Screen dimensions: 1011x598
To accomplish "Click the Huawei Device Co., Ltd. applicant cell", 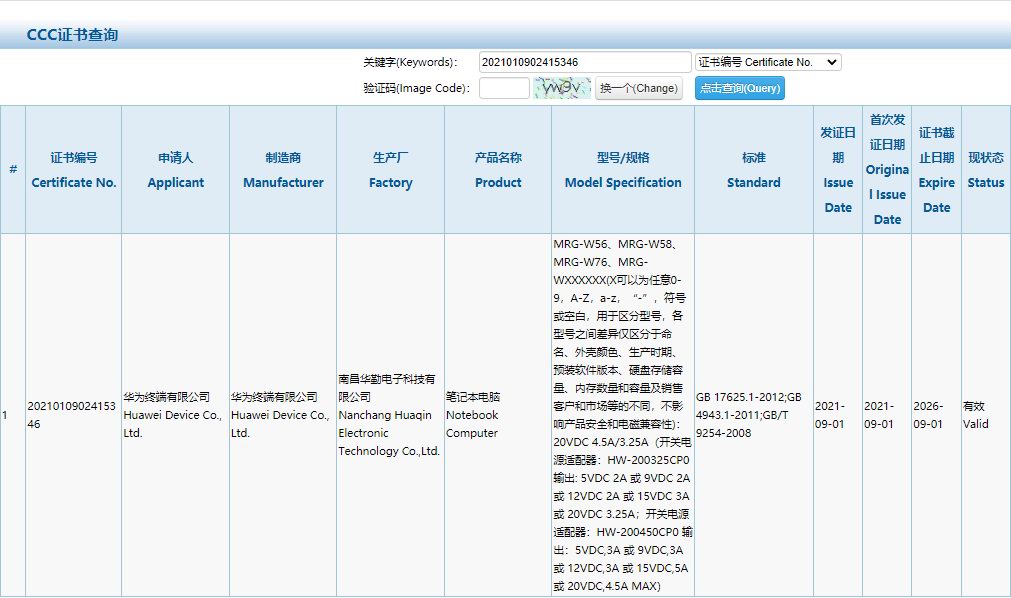I will pos(175,415).
